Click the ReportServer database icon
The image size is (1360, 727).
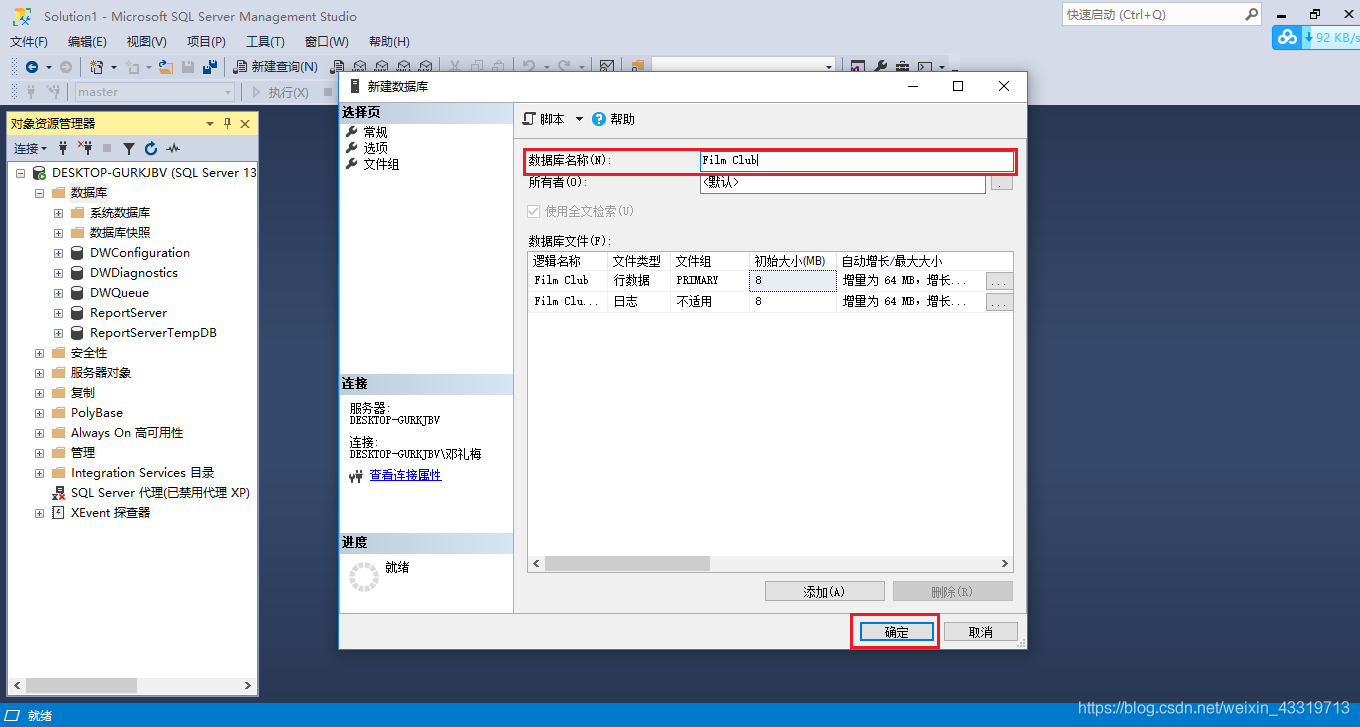pyautogui.click(x=77, y=313)
